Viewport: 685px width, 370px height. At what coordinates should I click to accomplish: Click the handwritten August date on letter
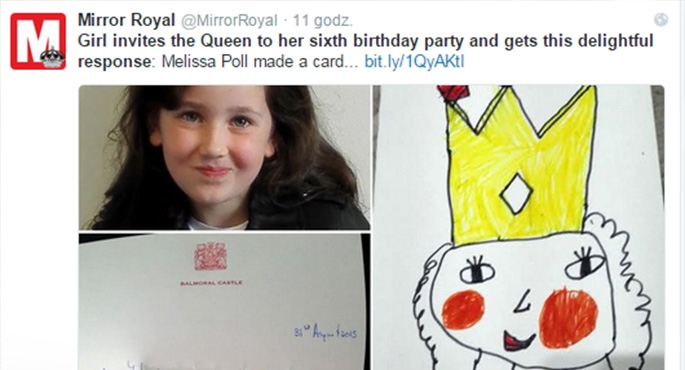[x=325, y=333]
